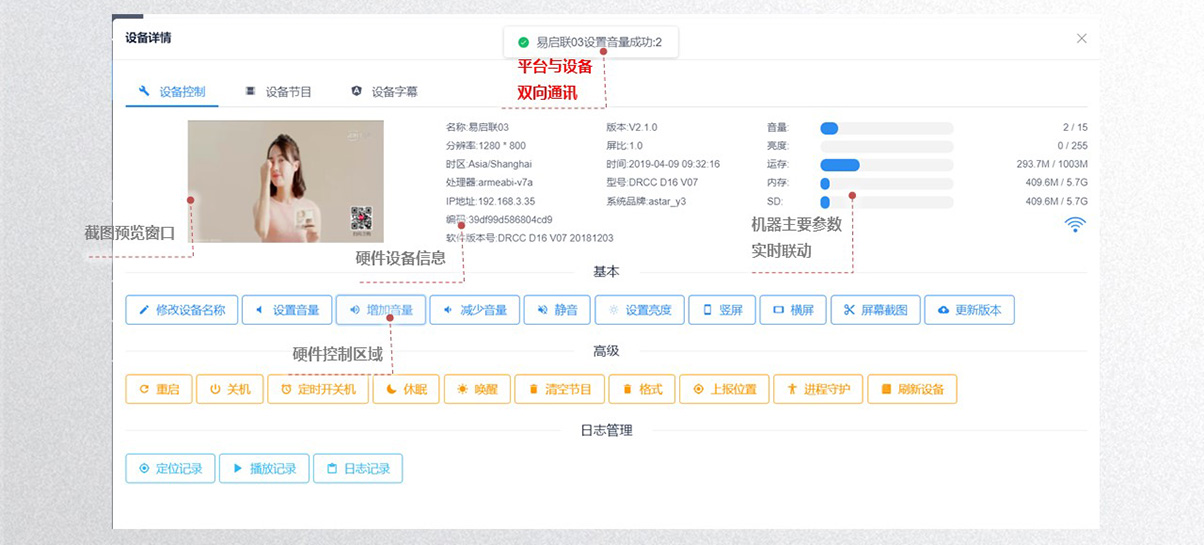Open the 定位记录 location log

(x=170, y=468)
